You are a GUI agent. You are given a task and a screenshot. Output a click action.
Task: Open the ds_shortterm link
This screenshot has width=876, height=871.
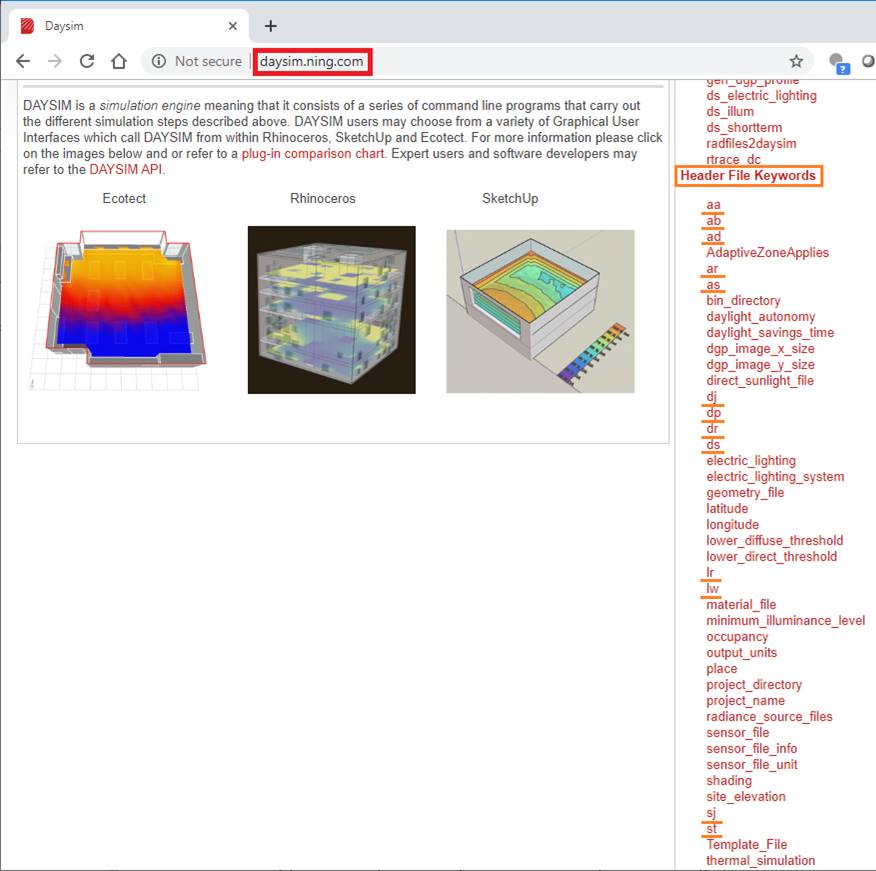coord(744,127)
